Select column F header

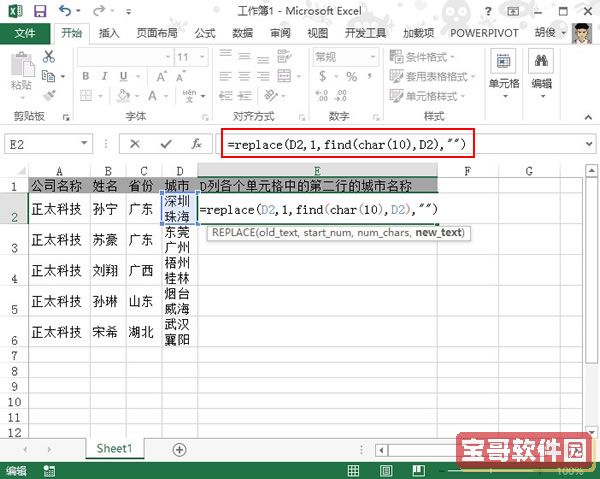click(468, 171)
